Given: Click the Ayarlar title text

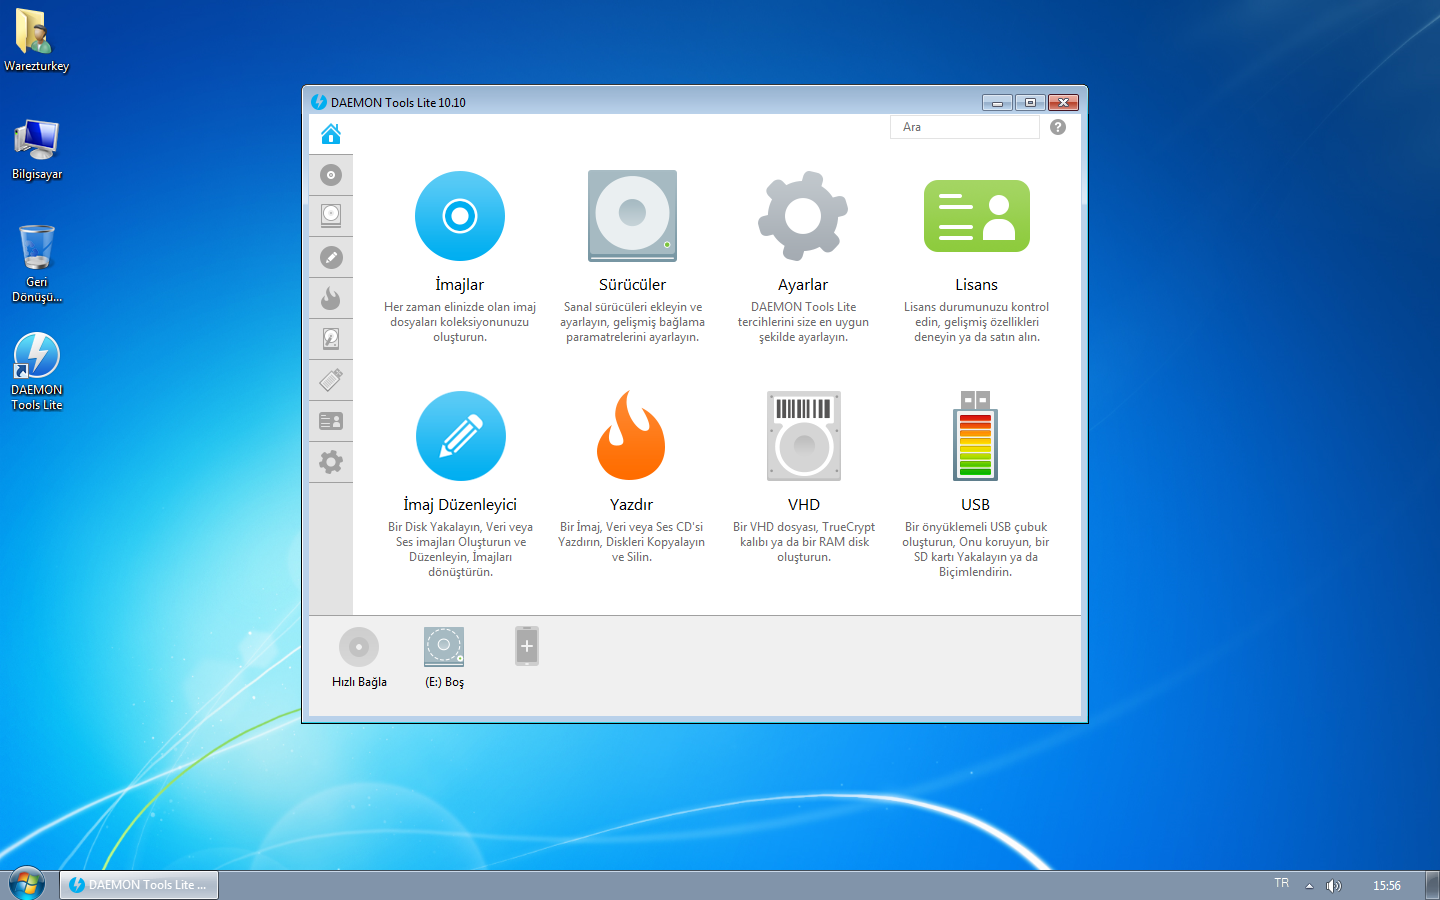Looking at the screenshot, I should coord(803,285).
